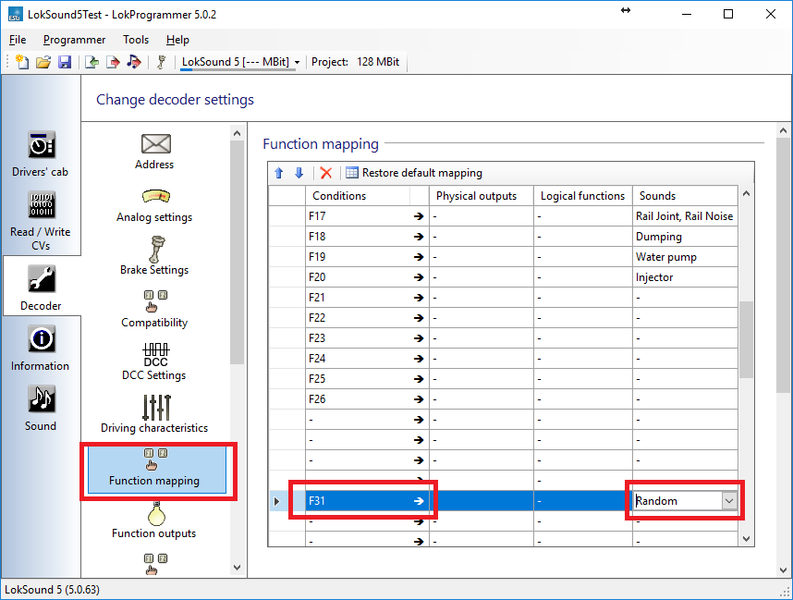Open the File menu
Image resolution: width=793 pixels, height=600 pixels.
[x=18, y=39]
